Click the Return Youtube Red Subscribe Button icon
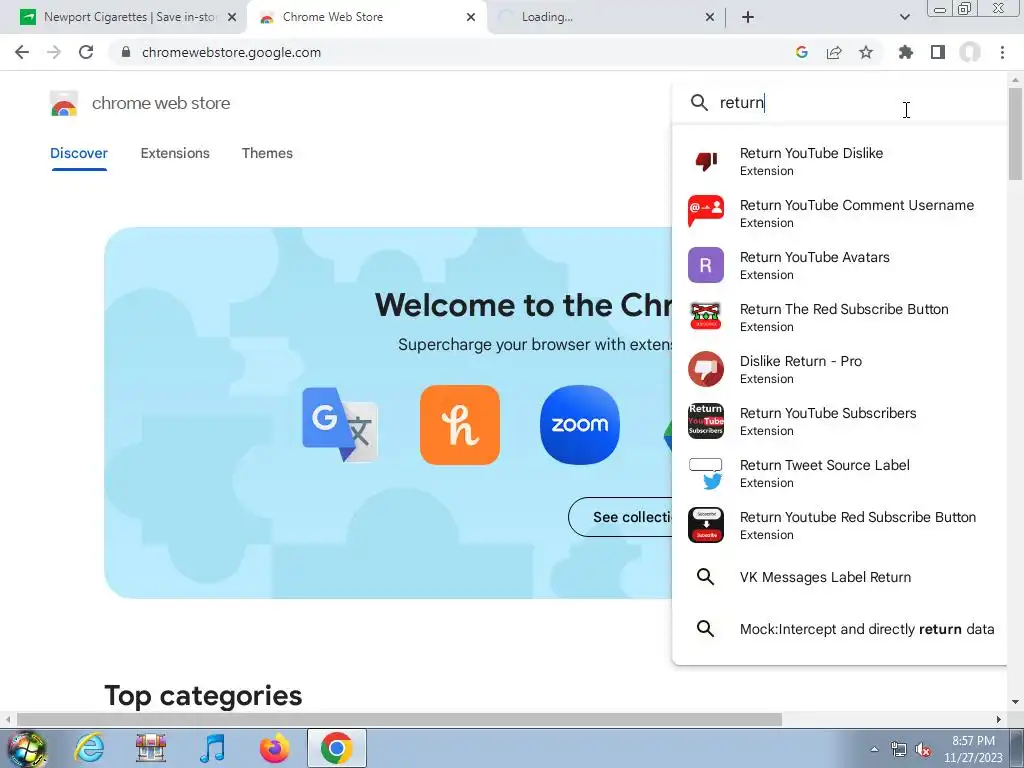Image resolution: width=1024 pixels, height=768 pixels. point(706,525)
